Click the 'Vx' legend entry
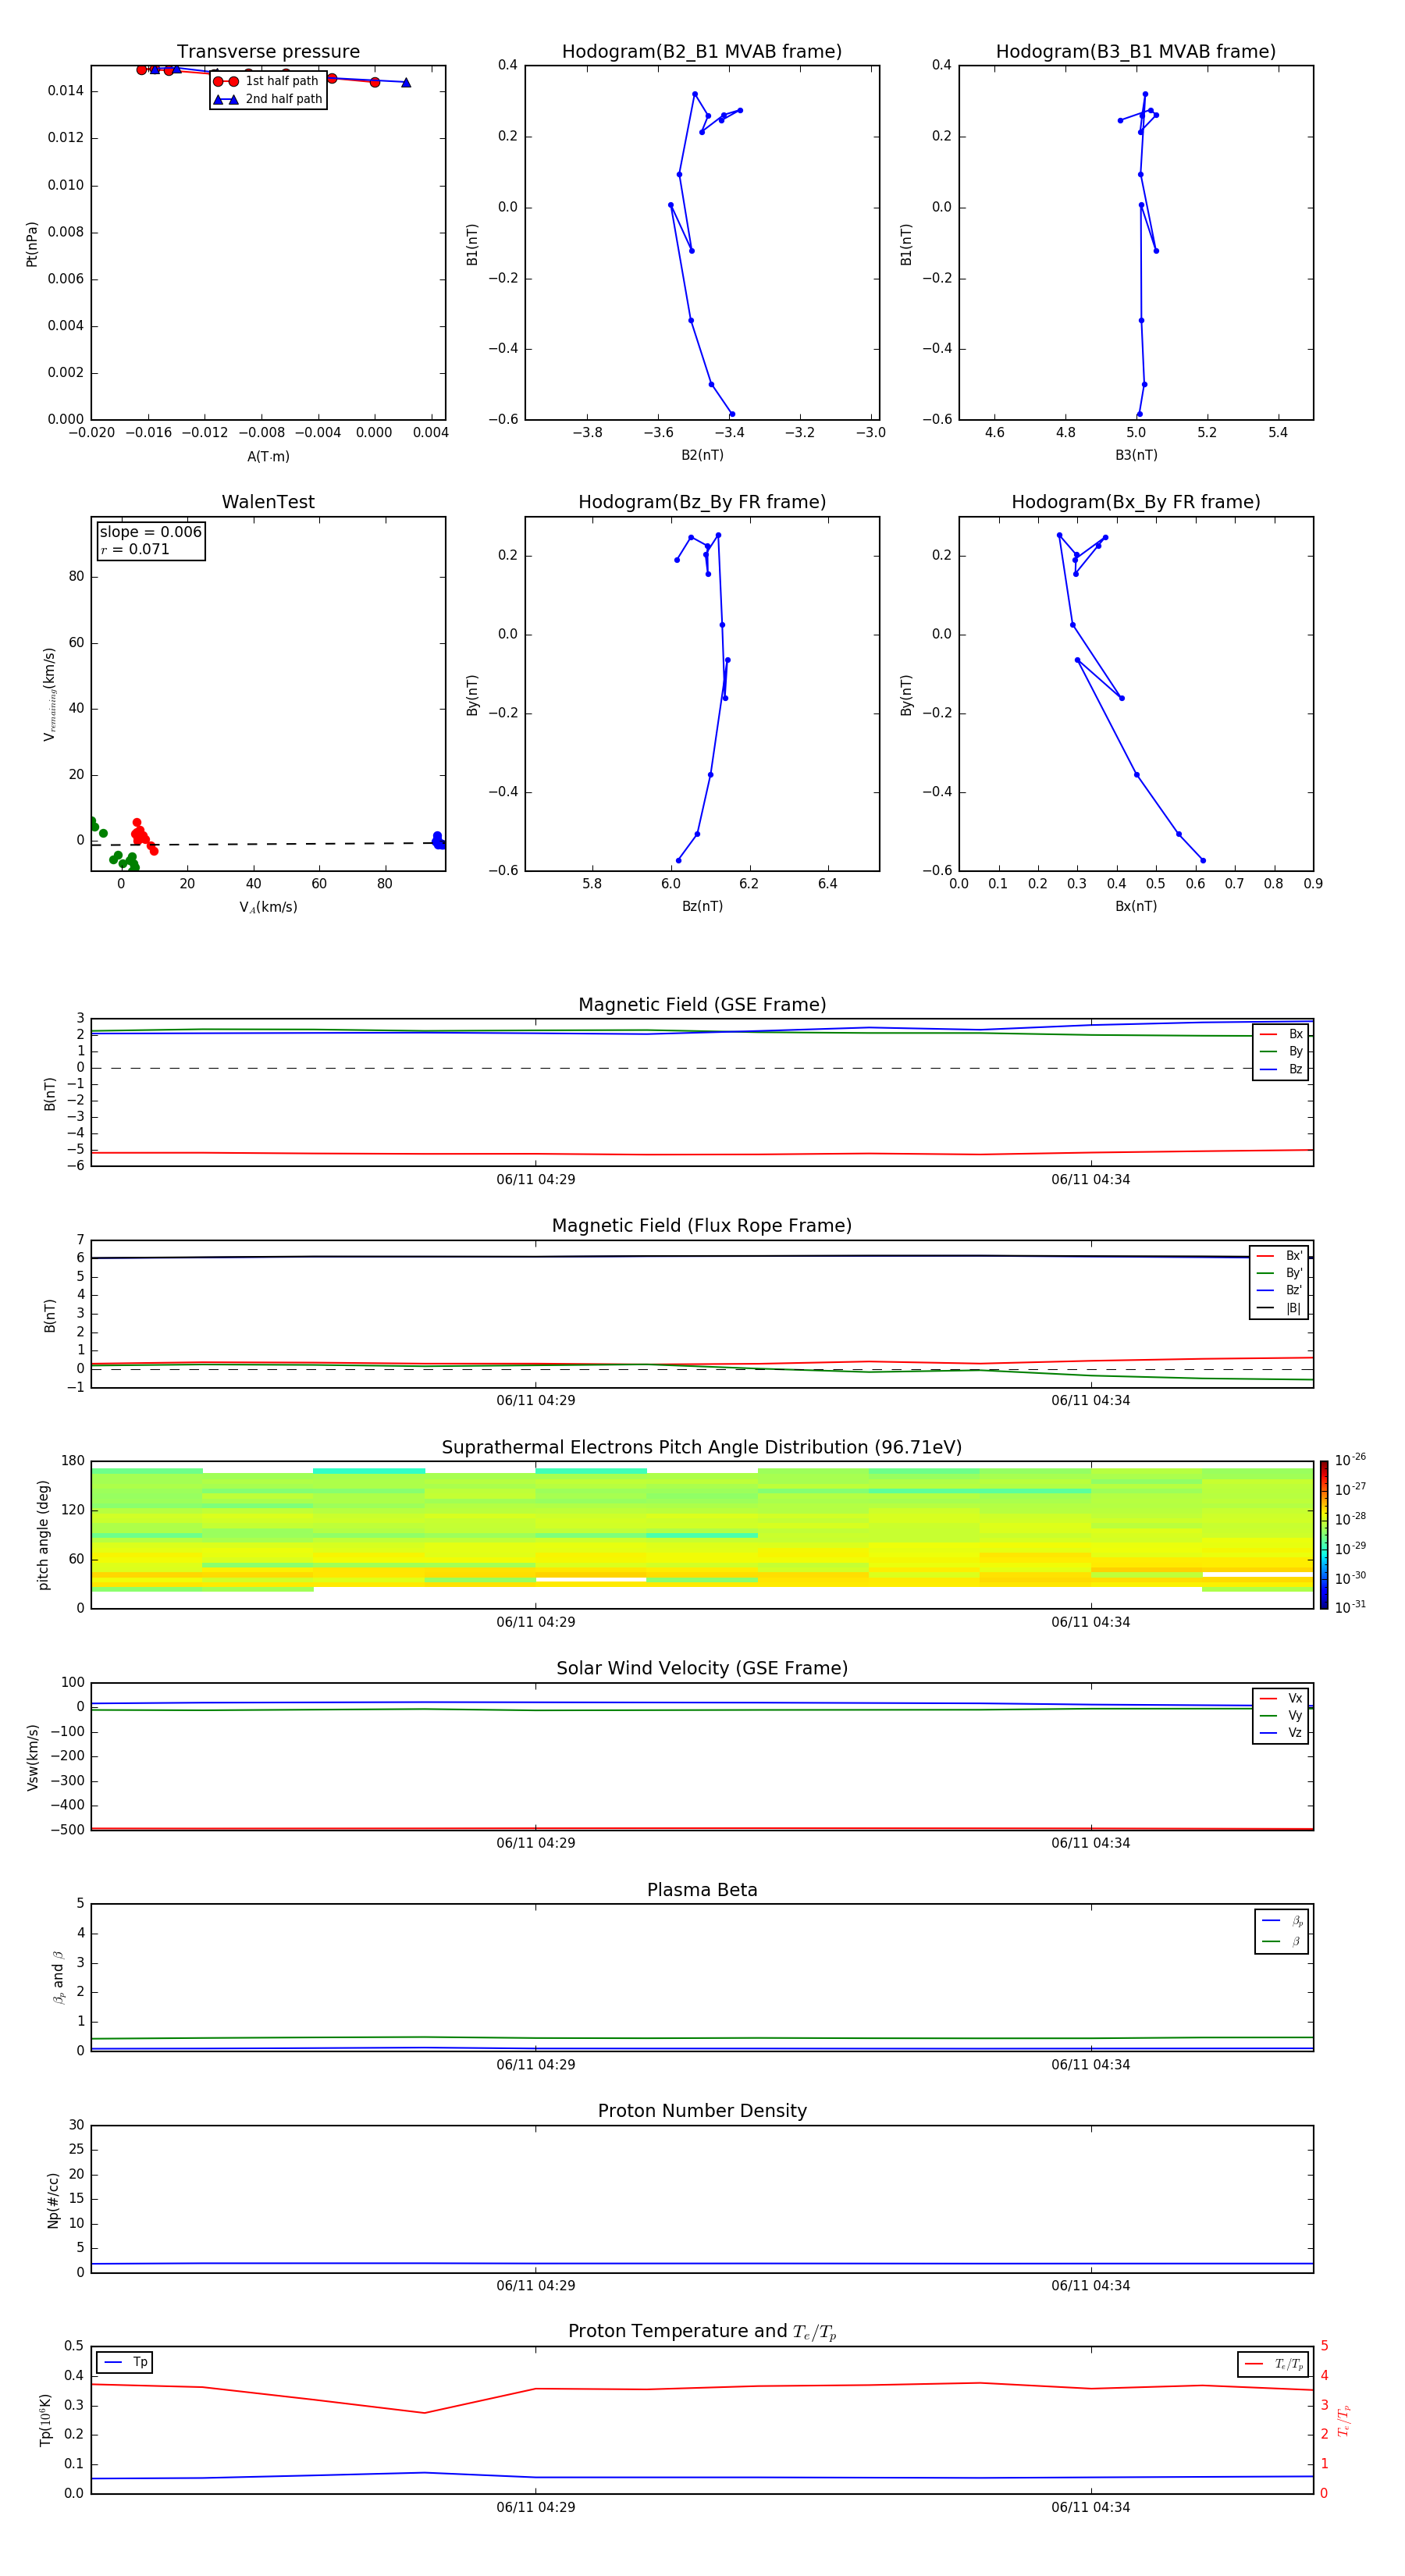Image resolution: width=1405 pixels, height=2576 pixels. tap(1281, 1698)
